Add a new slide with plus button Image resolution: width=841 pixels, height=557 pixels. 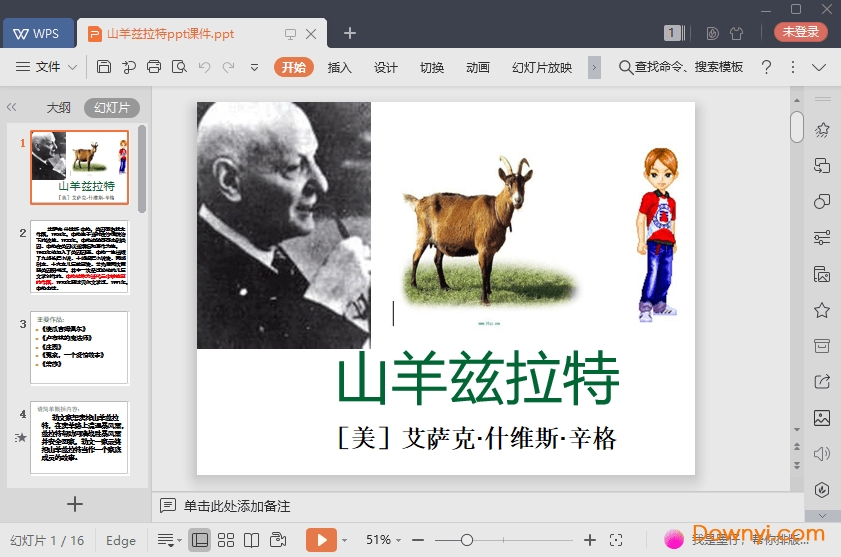coord(75,504)
